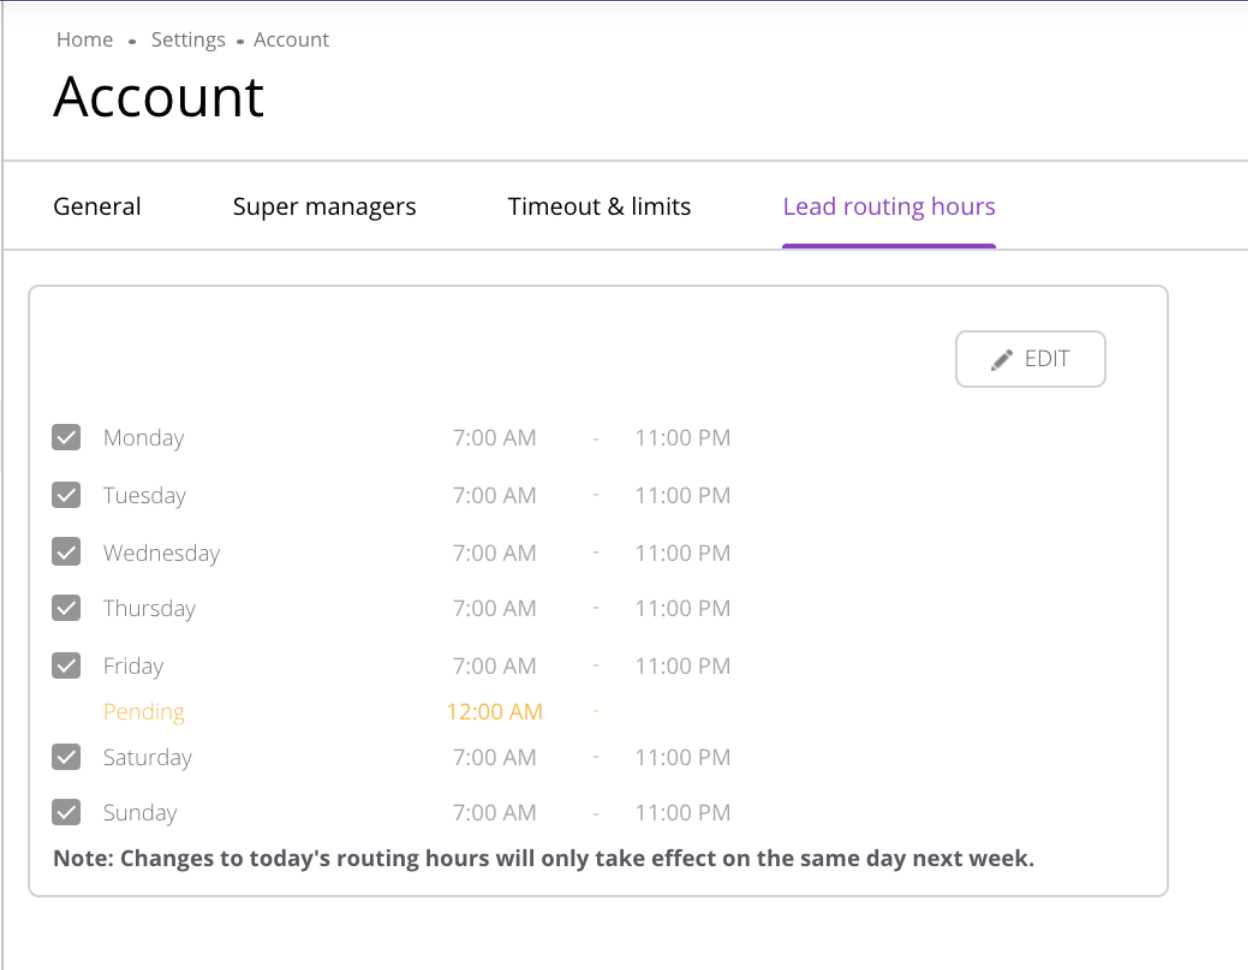Navigate to Settings in the breadcrumb
The image size is (1248, 970).
tap(188, 40)
